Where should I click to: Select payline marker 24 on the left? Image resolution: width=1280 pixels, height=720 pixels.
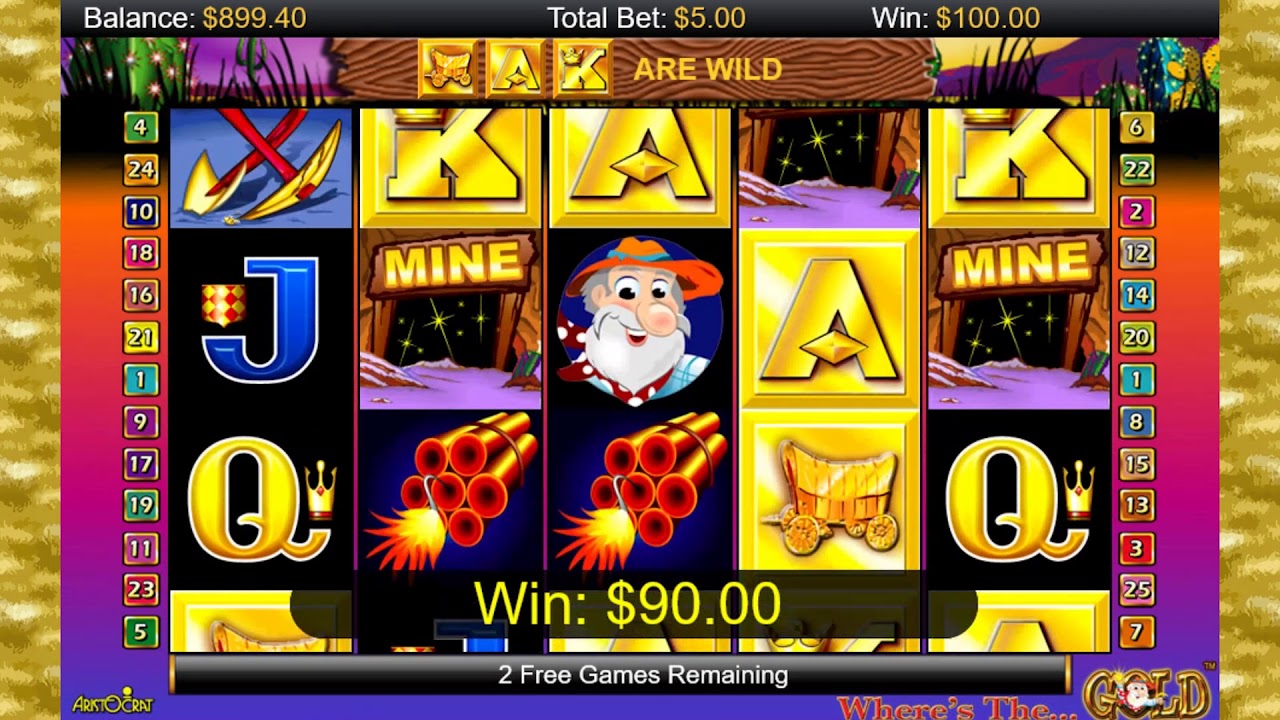pyautogui.click(x=141, y=170)
